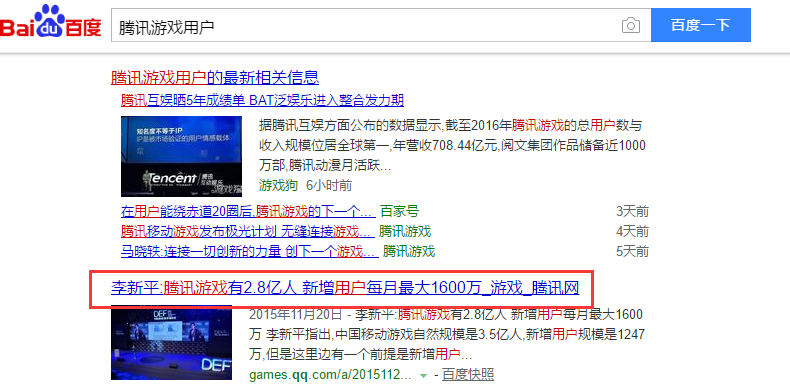Click the games.qq.com green URL
The width and height of the screenshot is (790, 392).
pyautogui.click(x=331, y=375)
